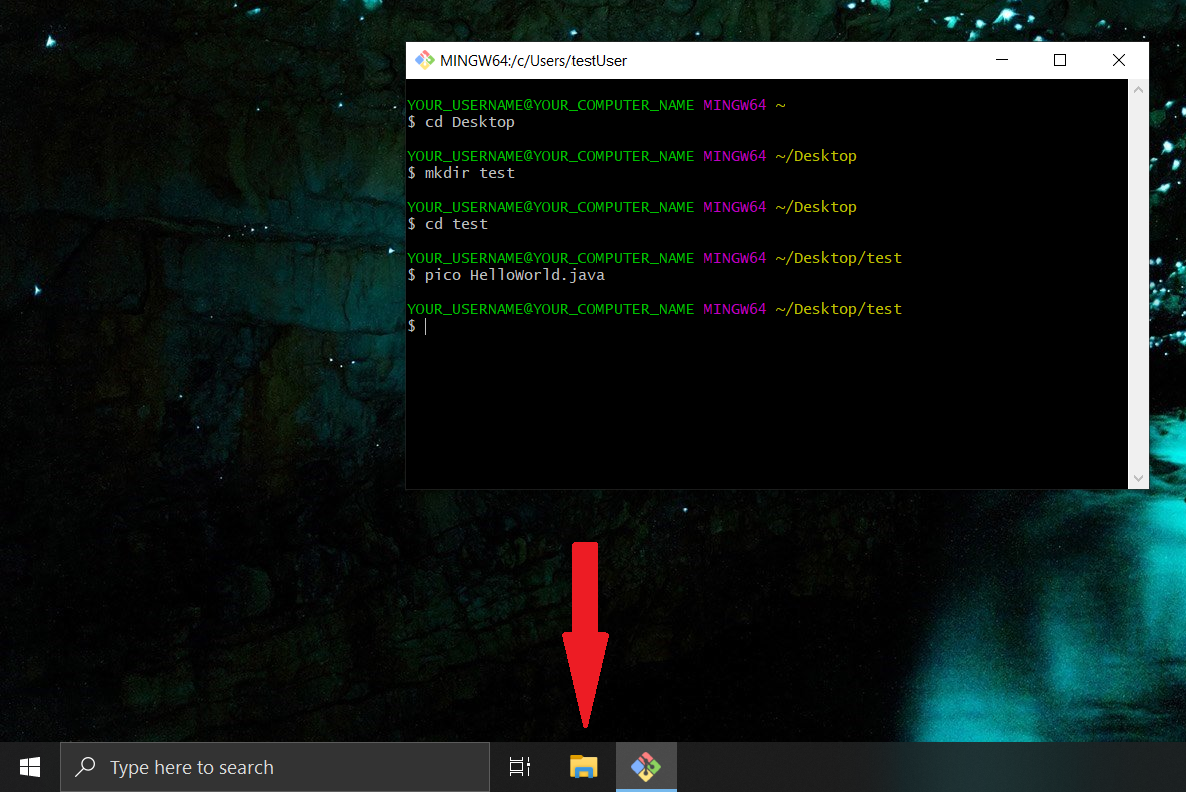This screenshot has width=1186, height=792.
Task: Click the Git Bash taskbar icon
Action: tap(646, 767)
